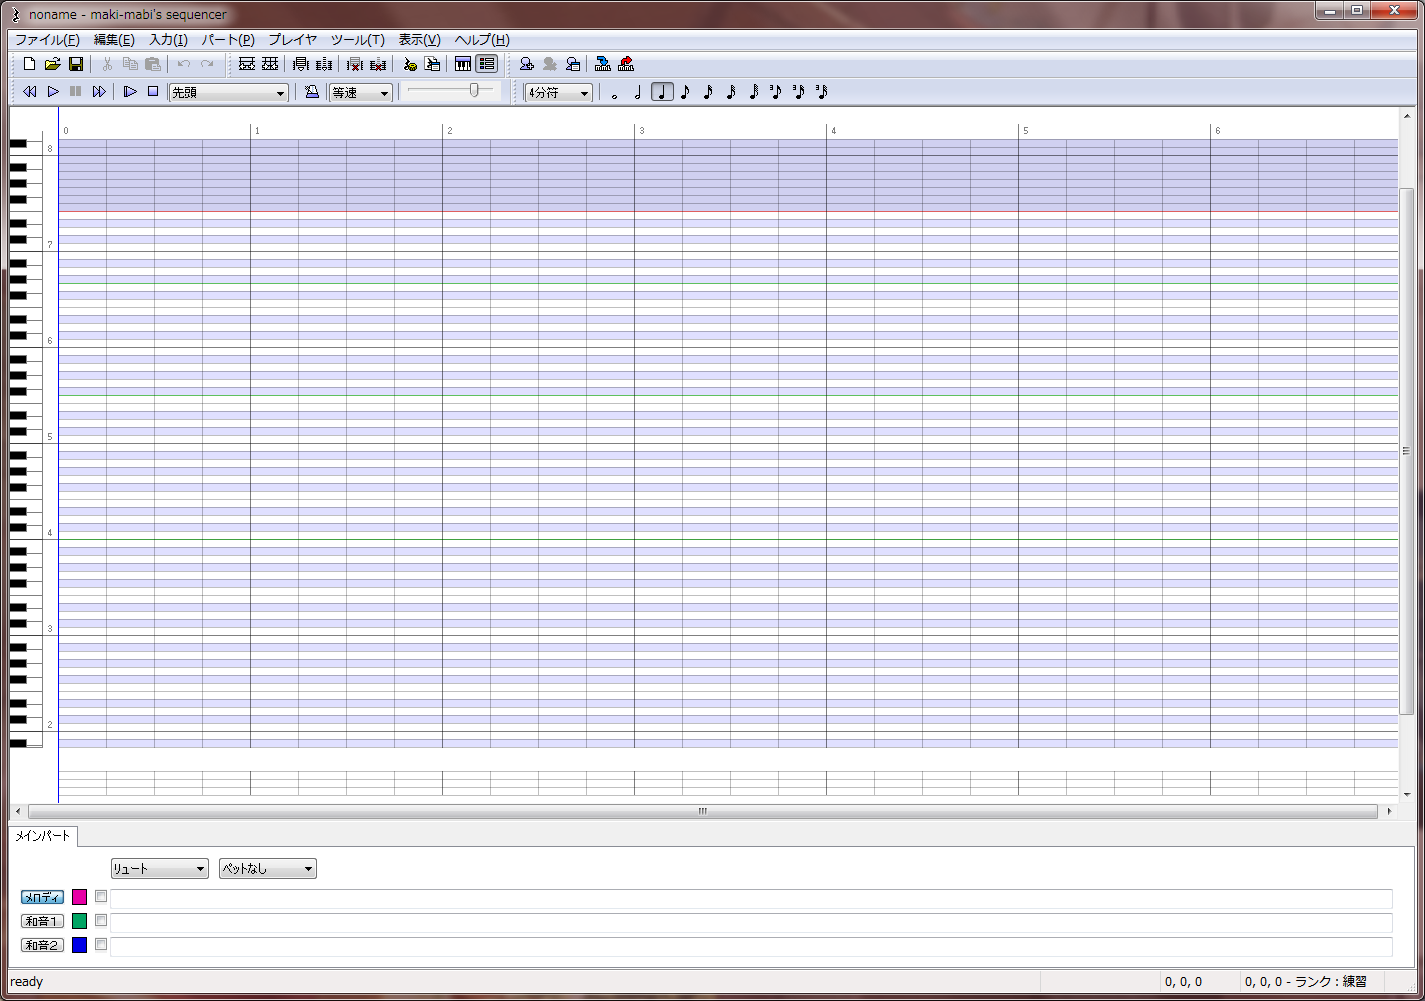The height and width of the screenshot is (1001, 1425).
Task: Click the green 和音1 color swatch
Action: pyautogui.click(x=80, y=921)
